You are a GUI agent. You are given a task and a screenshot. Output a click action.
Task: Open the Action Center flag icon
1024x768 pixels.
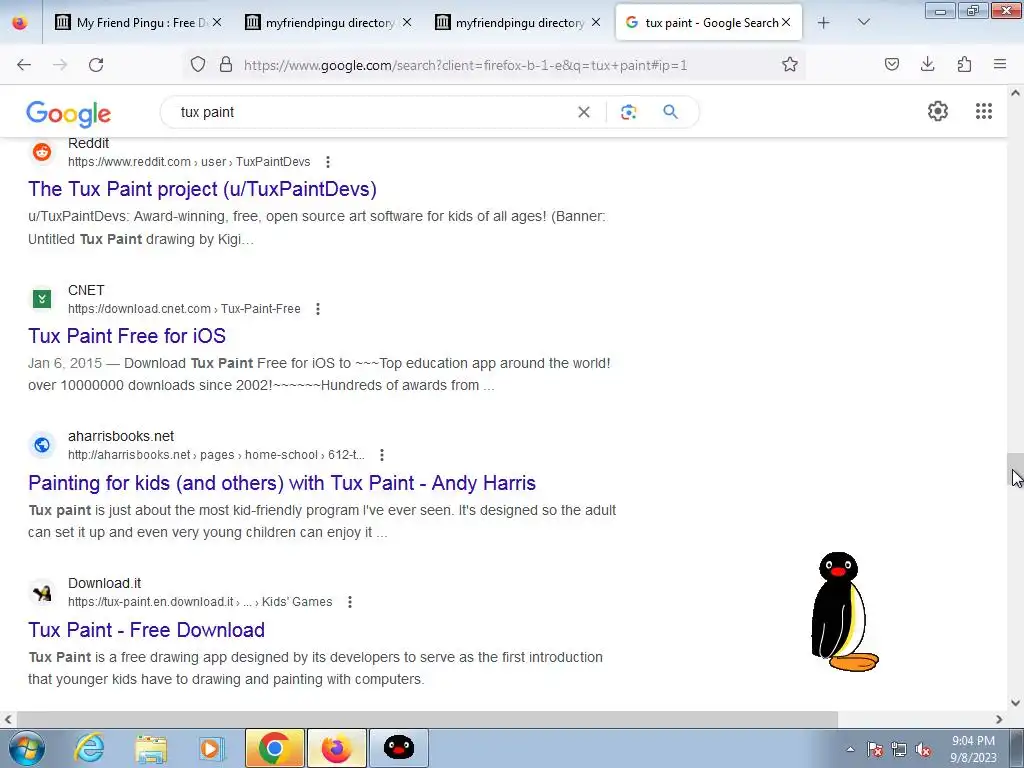click(875, 750)
